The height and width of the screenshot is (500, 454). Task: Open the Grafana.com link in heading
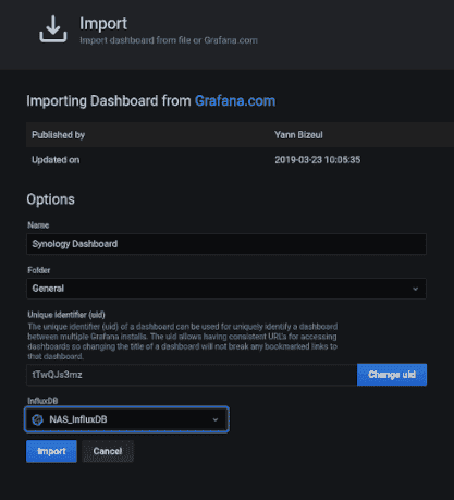click(235, 101)
